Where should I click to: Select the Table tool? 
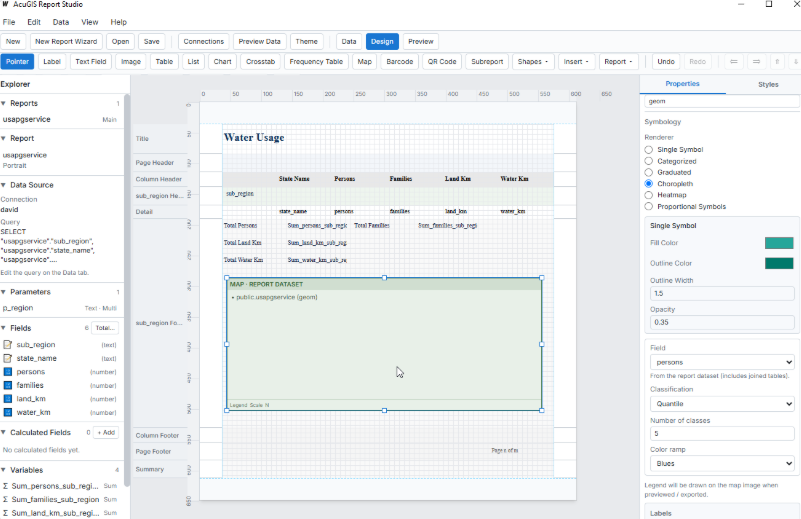[164, 61]
